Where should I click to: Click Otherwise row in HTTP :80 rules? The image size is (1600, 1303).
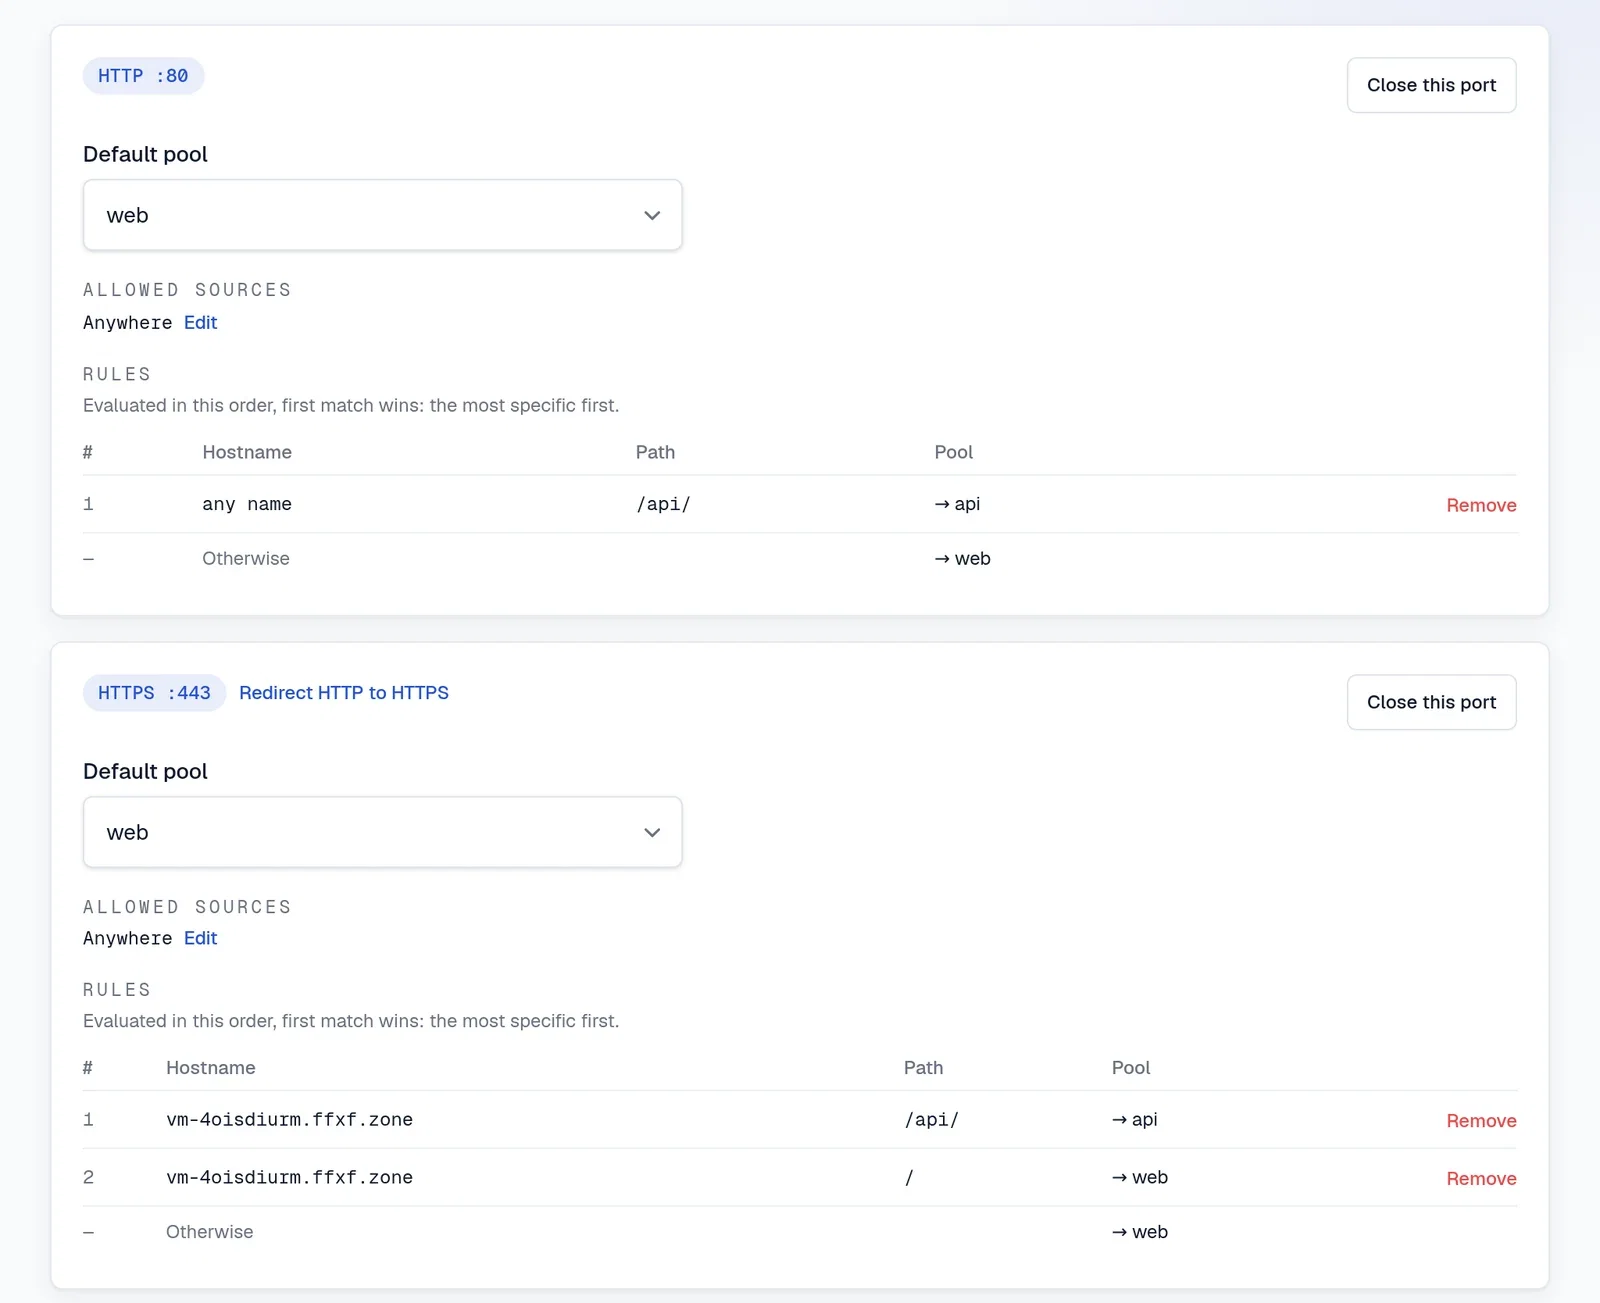pos(800,559)
